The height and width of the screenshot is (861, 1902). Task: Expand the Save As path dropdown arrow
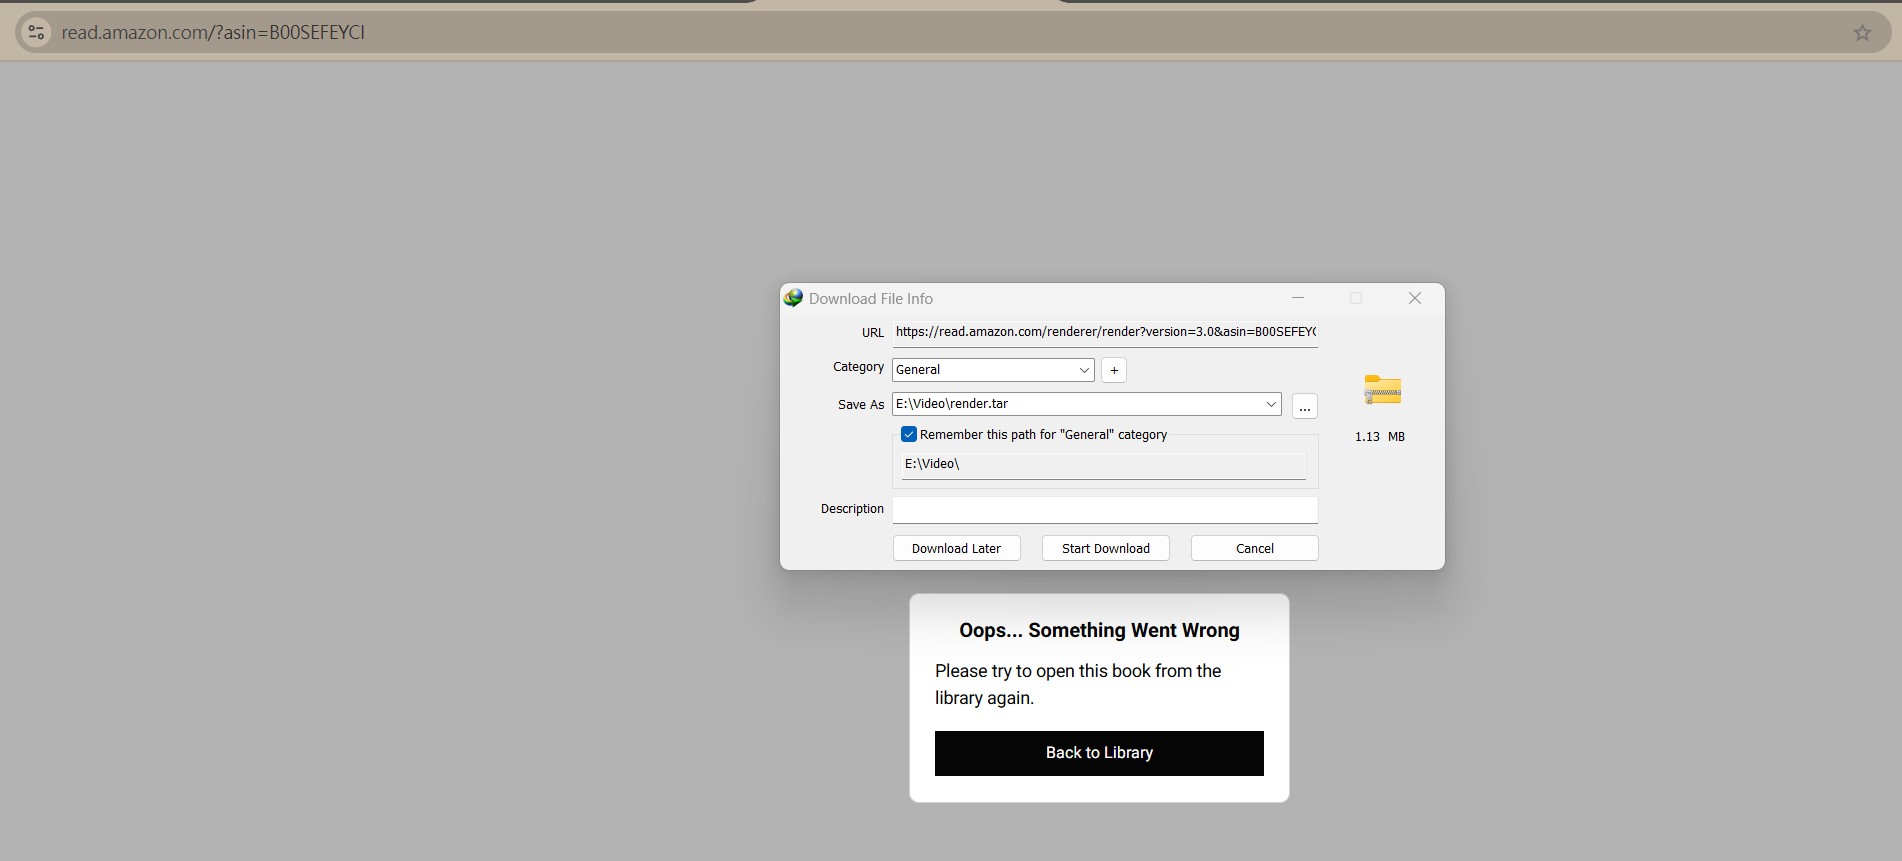(x=1271, y=404)
